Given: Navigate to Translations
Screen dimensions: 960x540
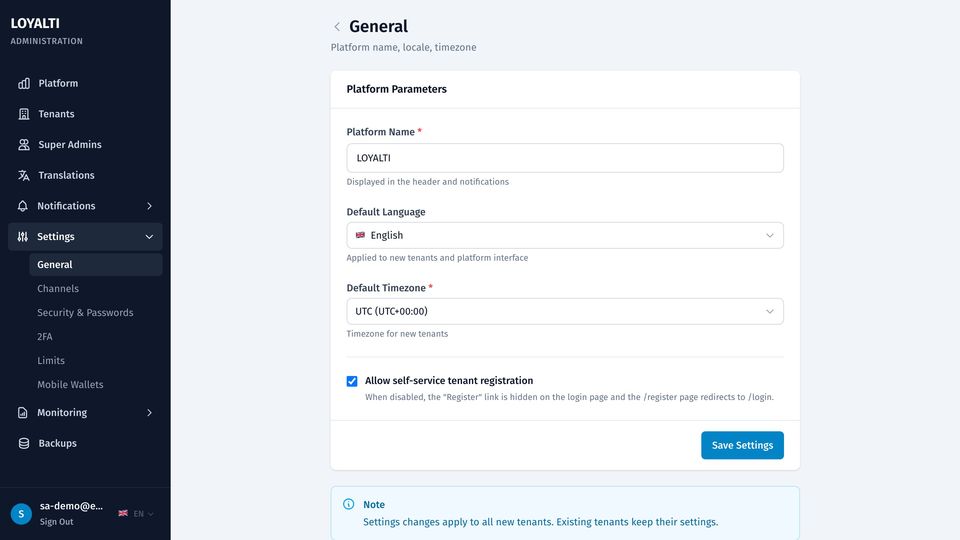Looking at the screenshot, I should coord(85,175).
